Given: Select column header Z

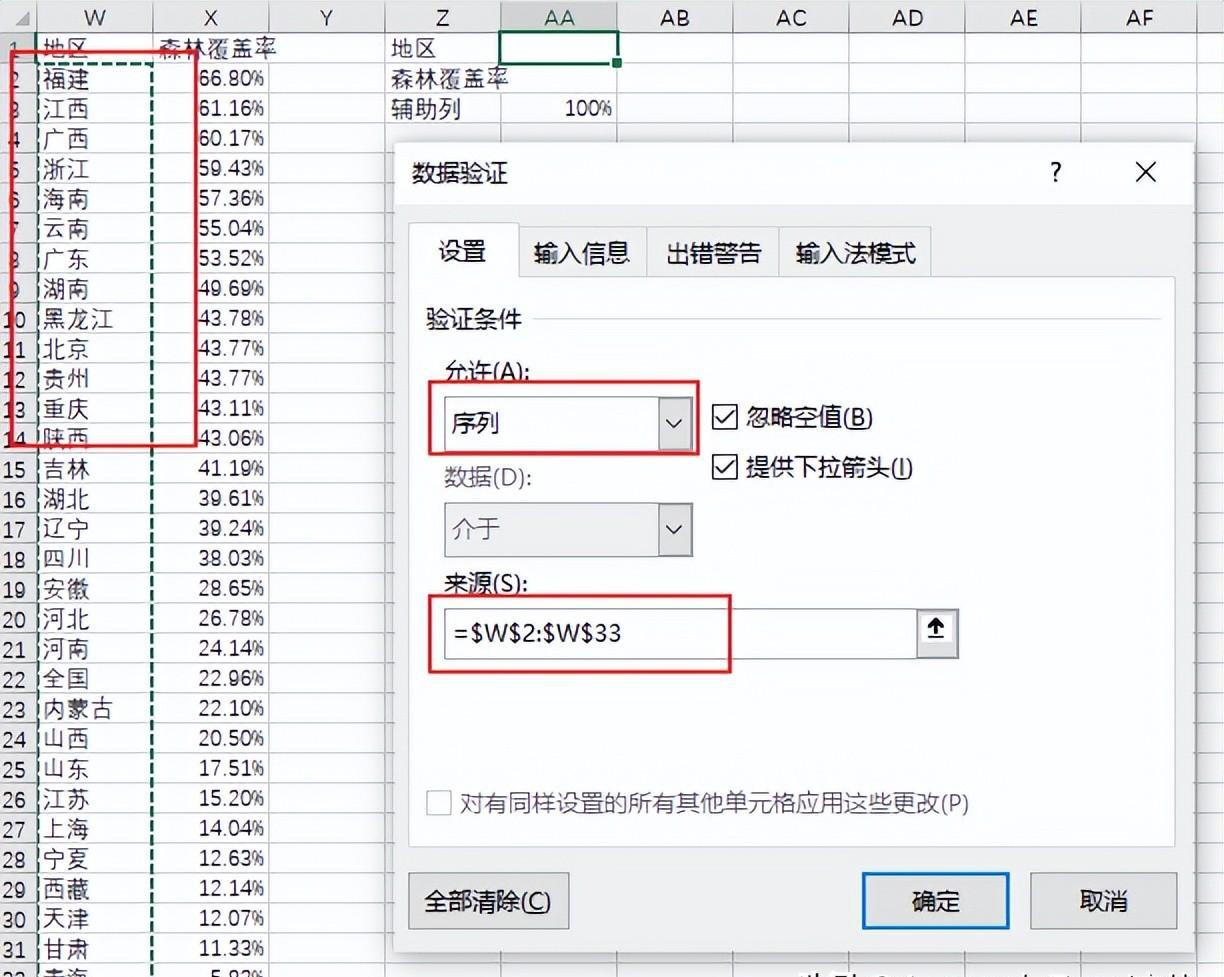Looking at the screenshot, I should [x=443, y=17].
